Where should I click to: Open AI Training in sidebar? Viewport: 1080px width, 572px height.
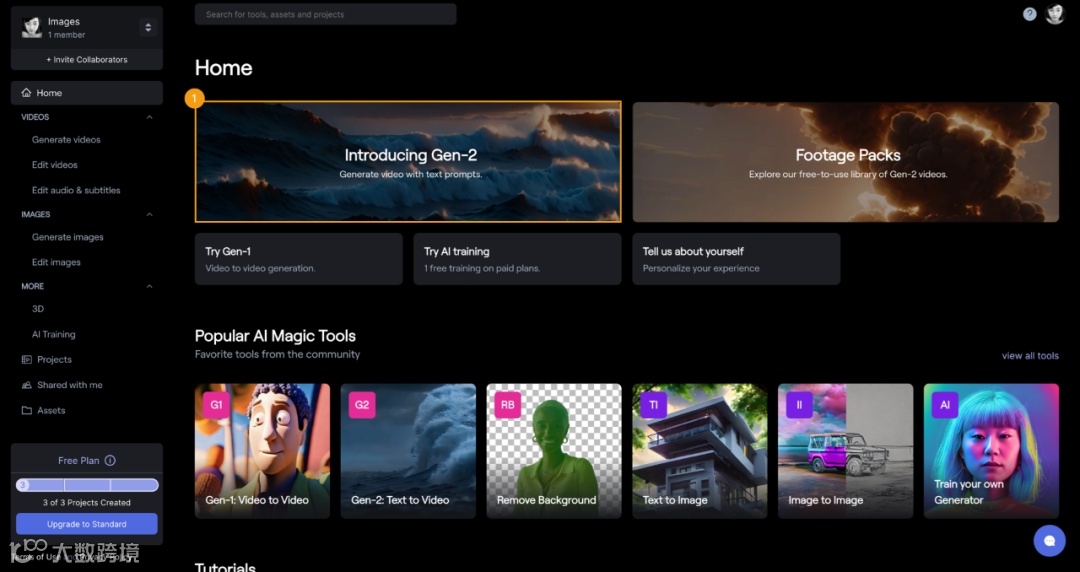click(54, 335)
